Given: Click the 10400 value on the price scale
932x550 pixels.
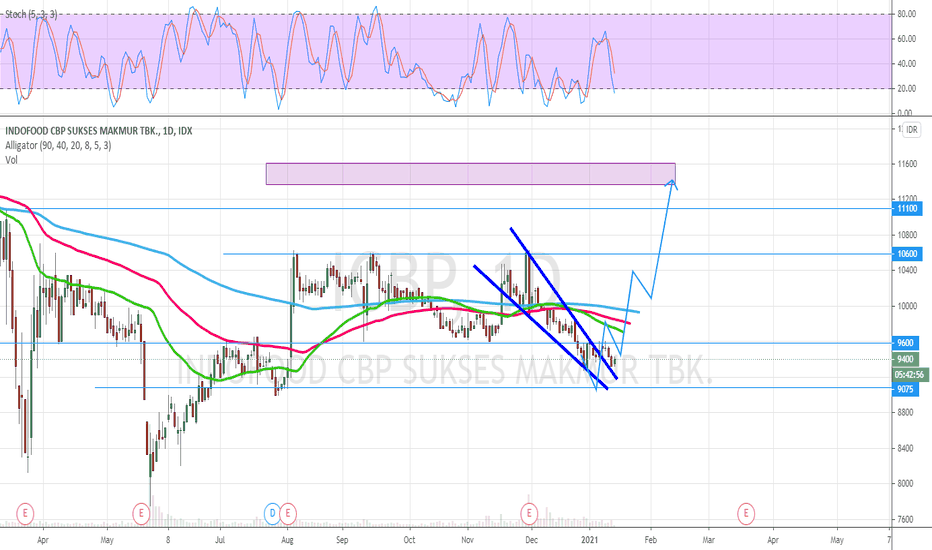Looking at the screenshot, I should click(x=907, y=270).
